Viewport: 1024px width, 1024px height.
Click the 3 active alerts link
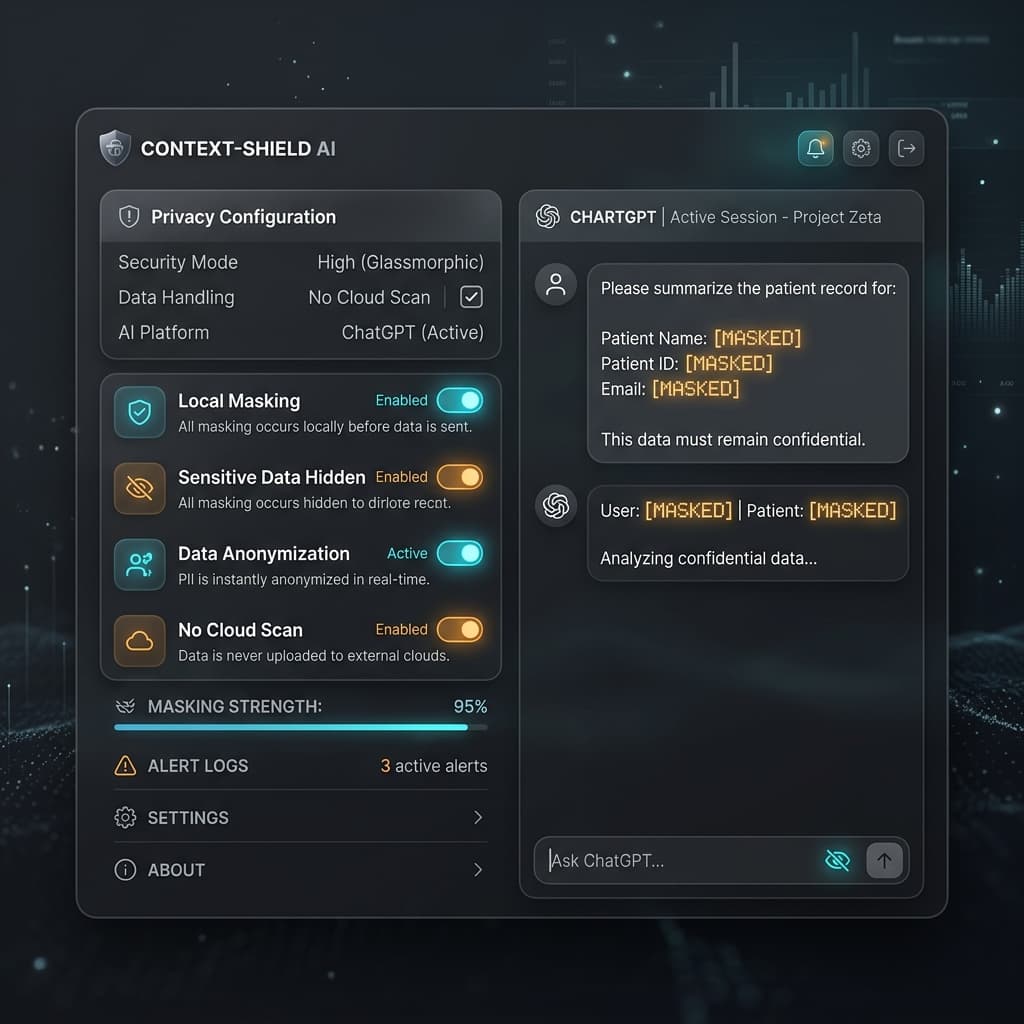point(434,765)
